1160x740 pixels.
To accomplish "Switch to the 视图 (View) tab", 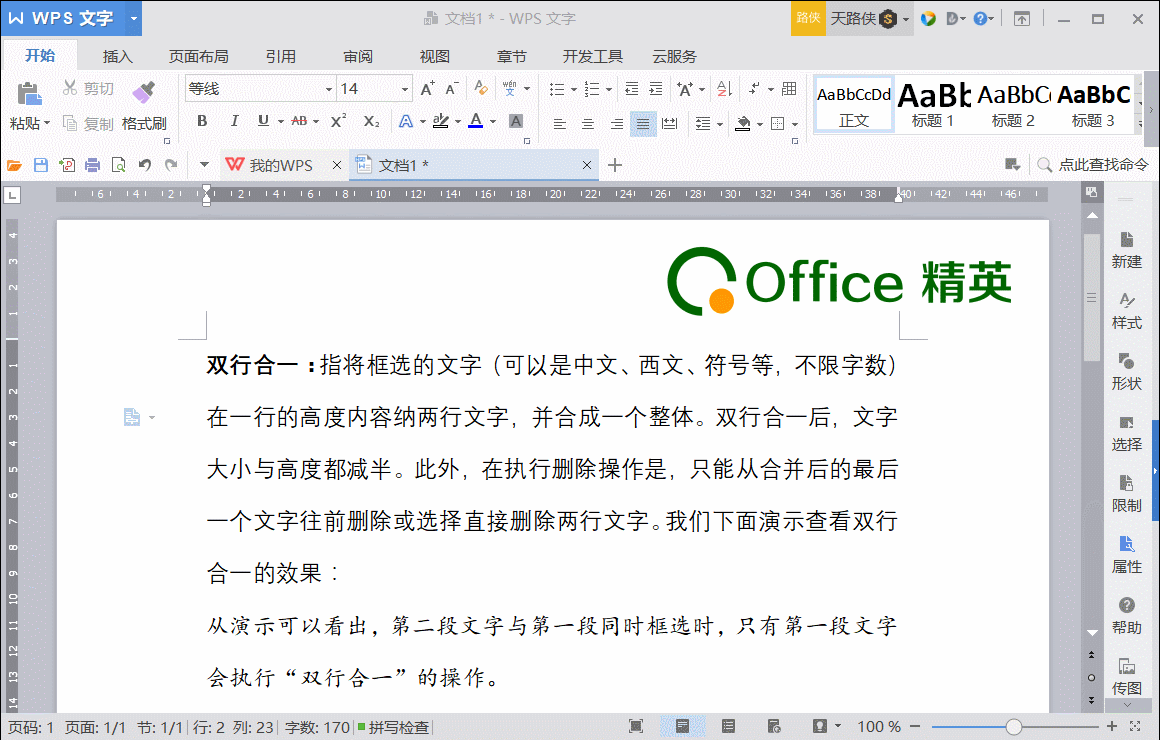I will click(435, 56).
